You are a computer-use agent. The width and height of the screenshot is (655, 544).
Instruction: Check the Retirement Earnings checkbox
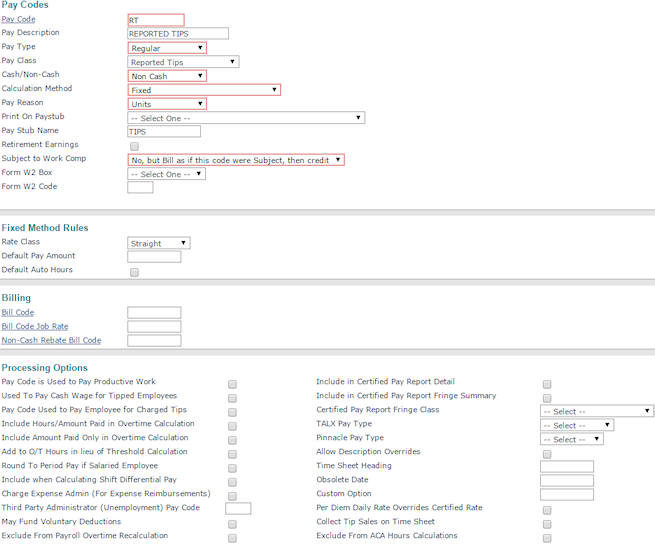(134, 146)
